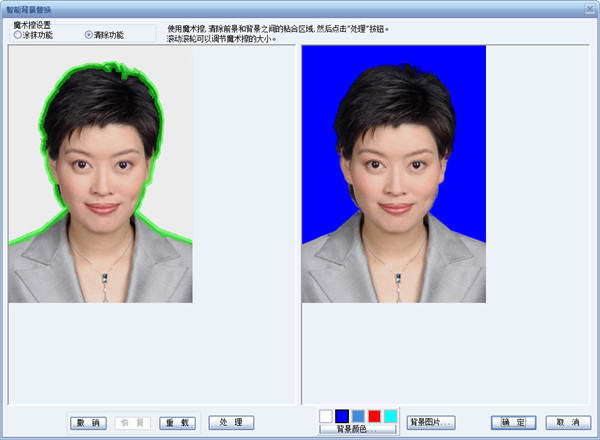
Task: Click empty area below the source photo
Action: point(150,350)
